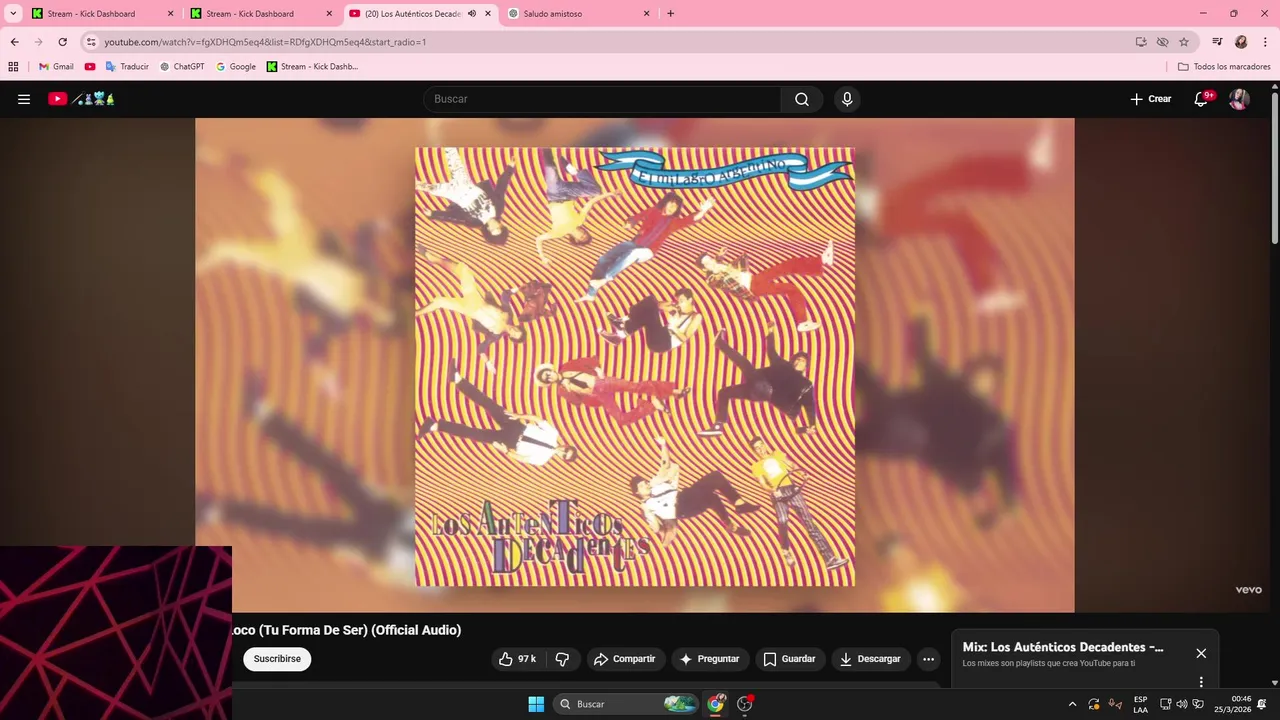This screenshot has height=720, width=1280.
Task: View site information icon in address bar
Action: [x=91, y=42]
